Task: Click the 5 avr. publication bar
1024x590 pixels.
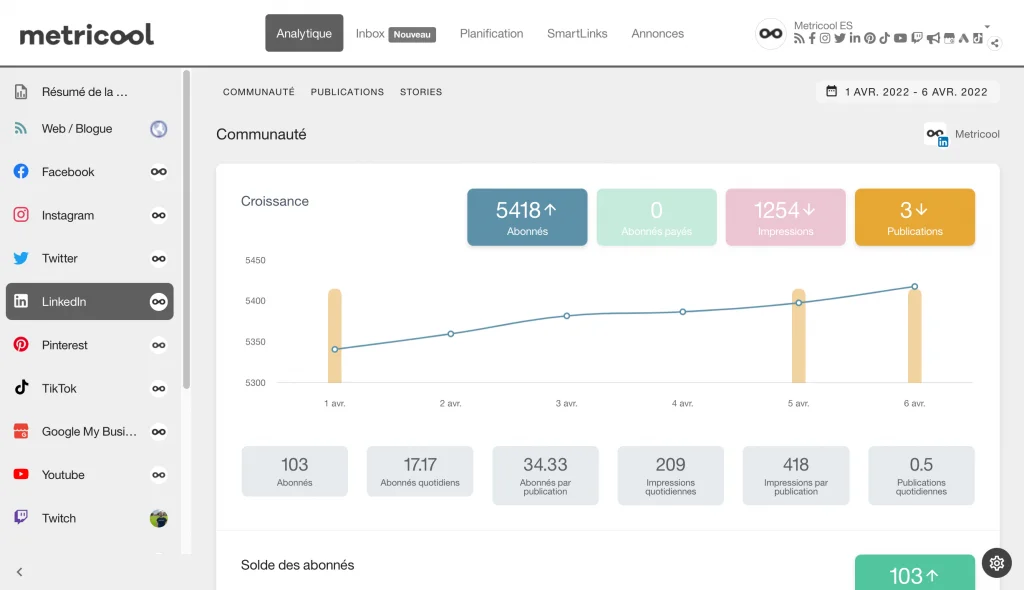Action: pyautogui.click(x=798, y=336)
